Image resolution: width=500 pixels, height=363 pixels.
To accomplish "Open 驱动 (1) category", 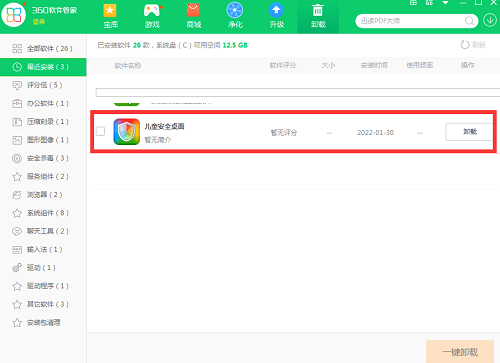I will pos(43,268).
